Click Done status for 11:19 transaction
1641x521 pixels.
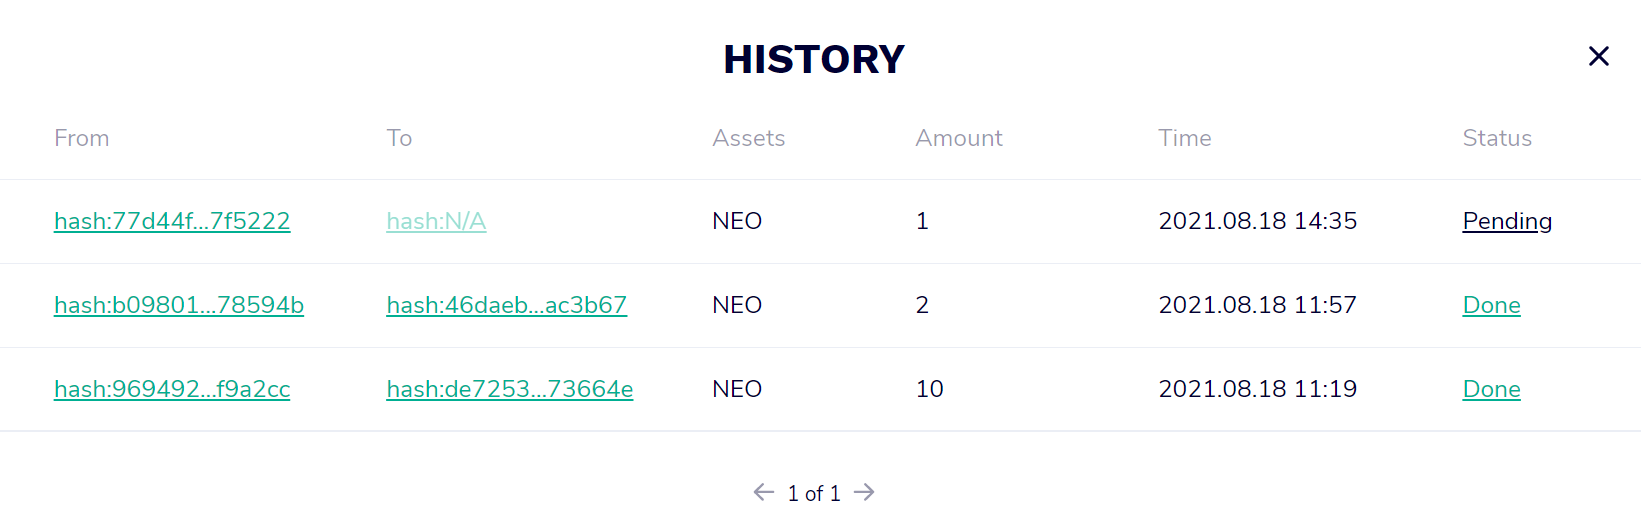click(x=1491, y=389)
